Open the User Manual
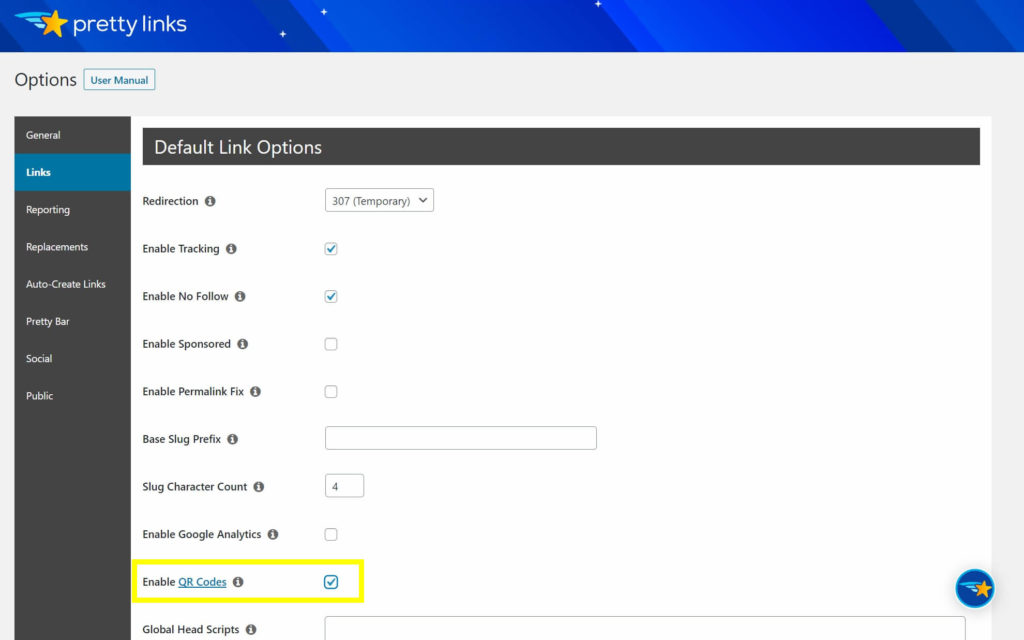This screenshot has width=1024, height=640. (118, 79)
